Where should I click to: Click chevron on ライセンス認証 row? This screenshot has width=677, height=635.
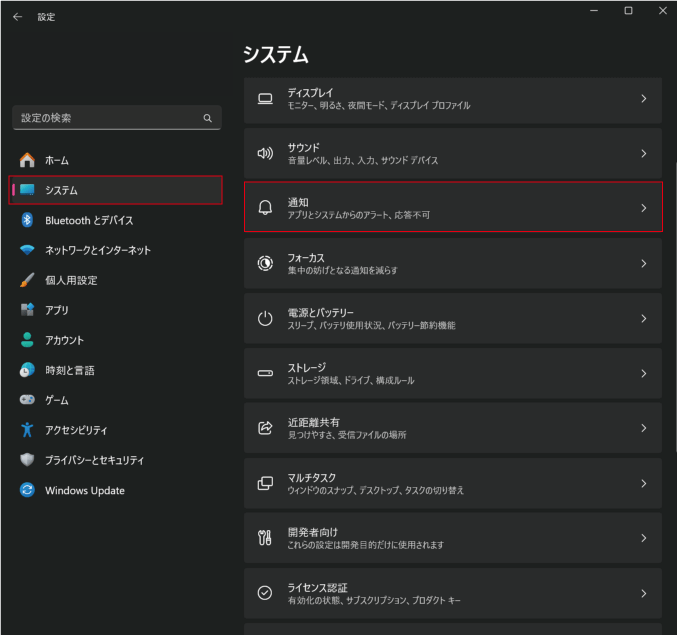(643, 593)
